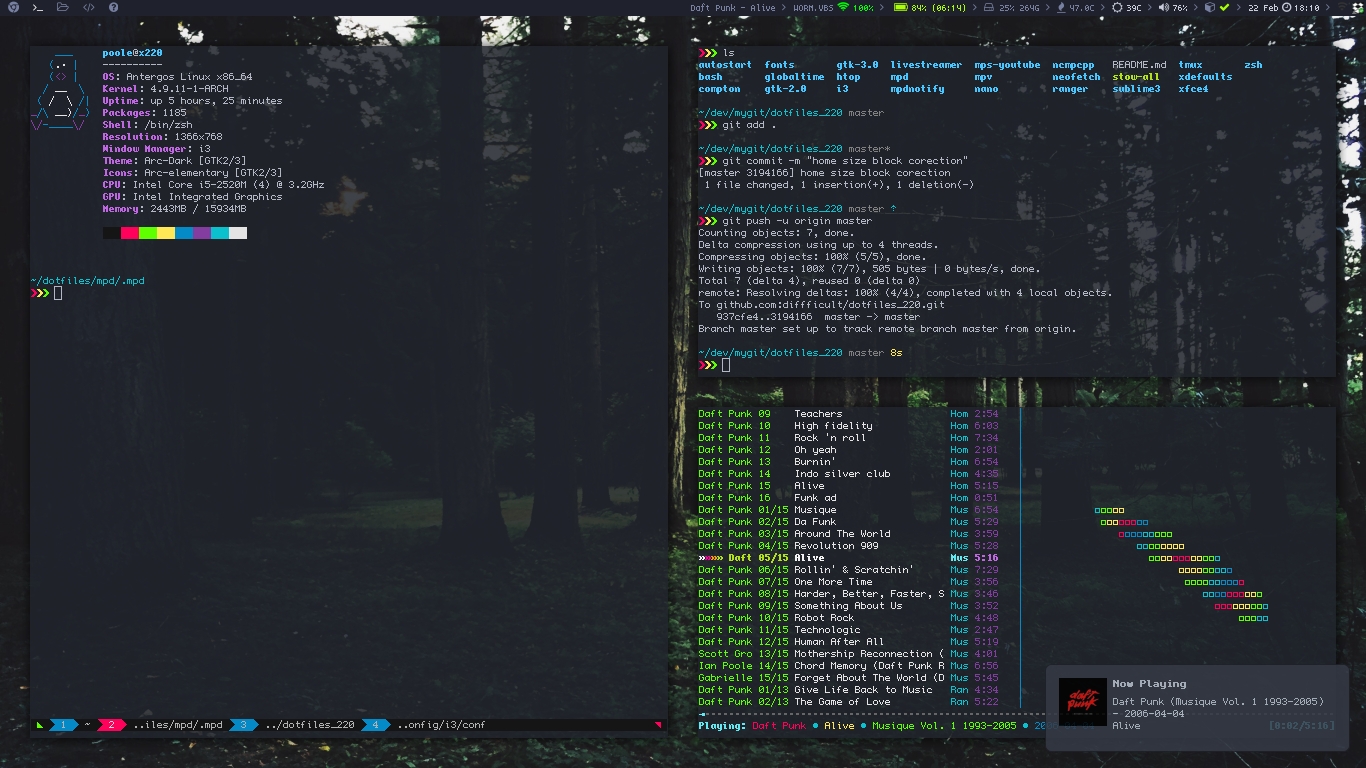
Task: Click the disk usage icon
Action: pos(989,7)
